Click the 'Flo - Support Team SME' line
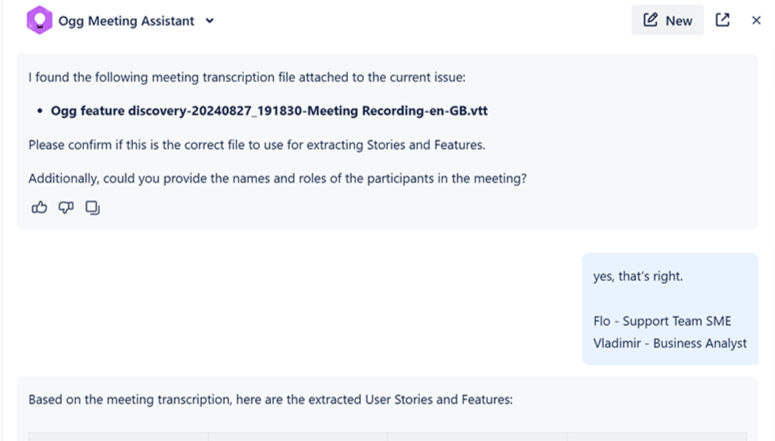Viewport: 775px width, 441px height. [x=662, y=321]
